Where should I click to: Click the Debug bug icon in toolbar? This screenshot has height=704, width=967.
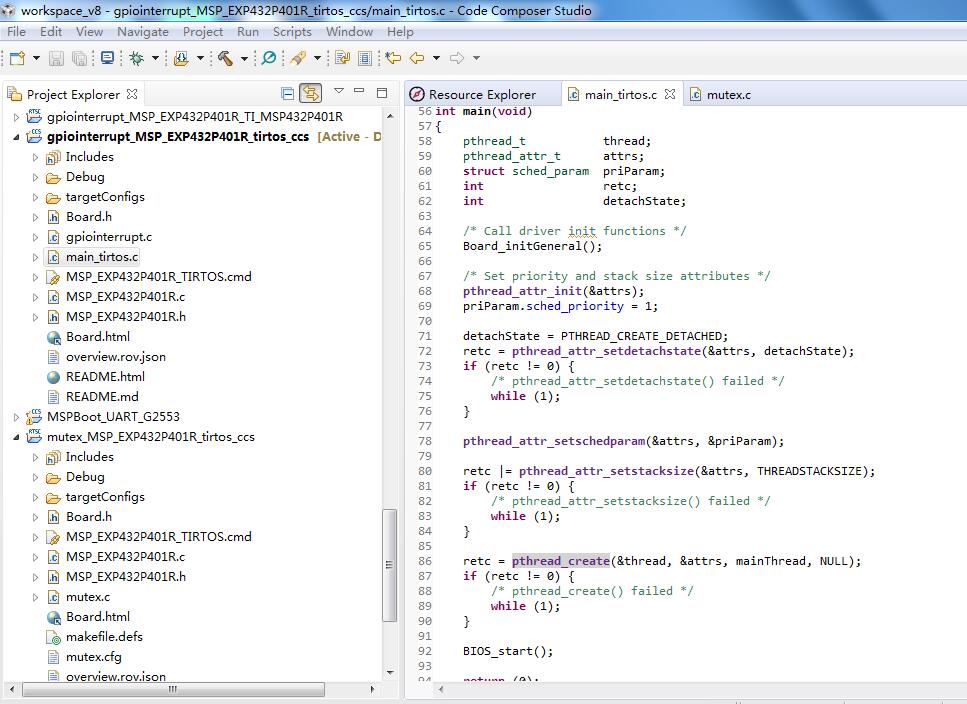click(137, 58)
